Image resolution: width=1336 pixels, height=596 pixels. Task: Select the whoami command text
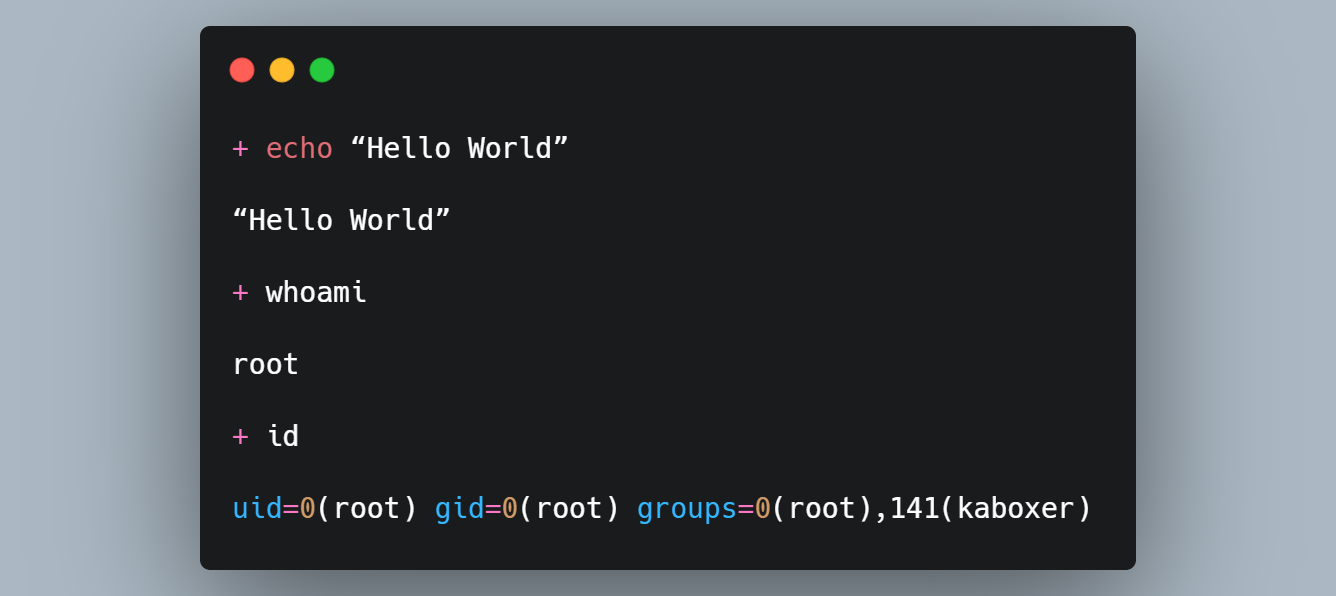pos(316,293)
